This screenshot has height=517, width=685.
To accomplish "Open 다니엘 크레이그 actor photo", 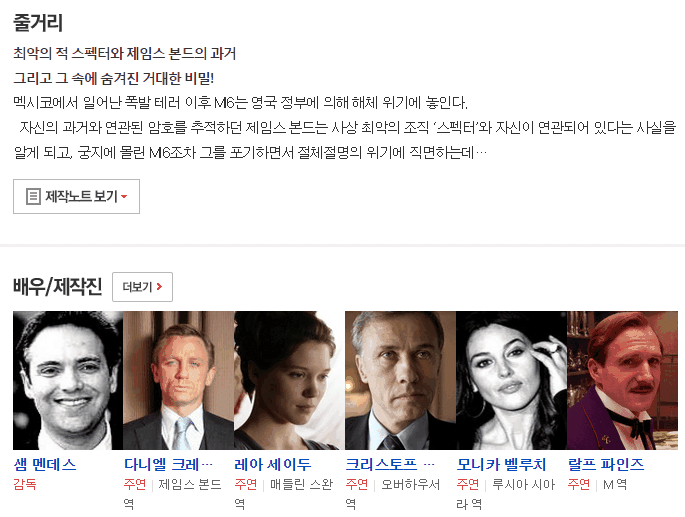I will tap(178, 380).
